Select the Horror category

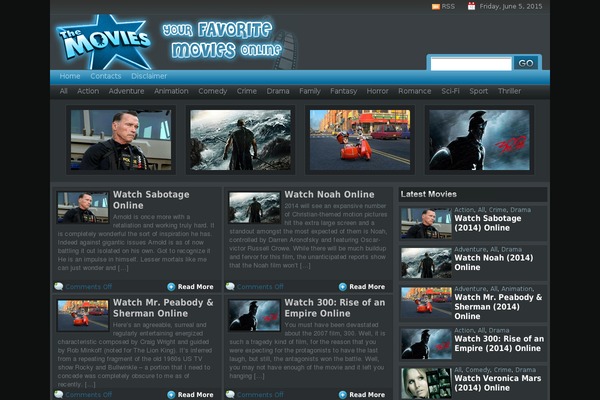point(377,91)
